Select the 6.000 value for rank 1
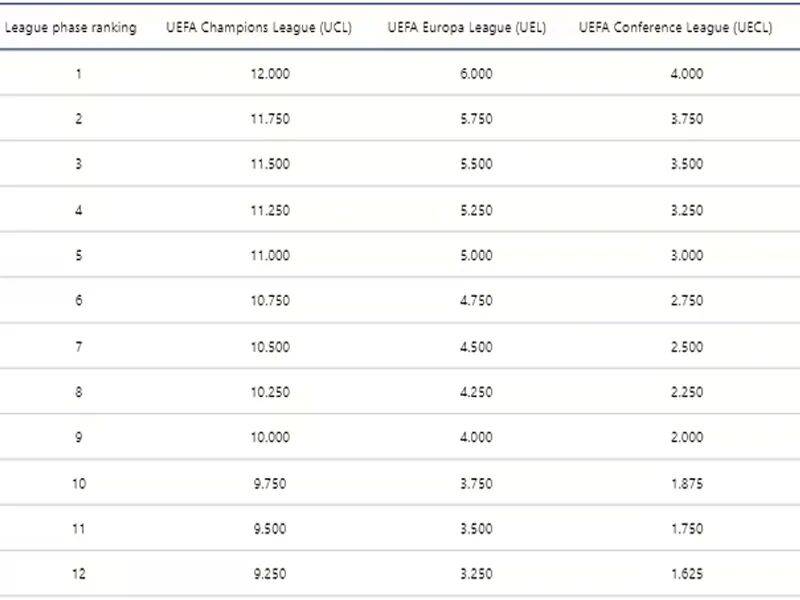 click(x=476, y=74)
